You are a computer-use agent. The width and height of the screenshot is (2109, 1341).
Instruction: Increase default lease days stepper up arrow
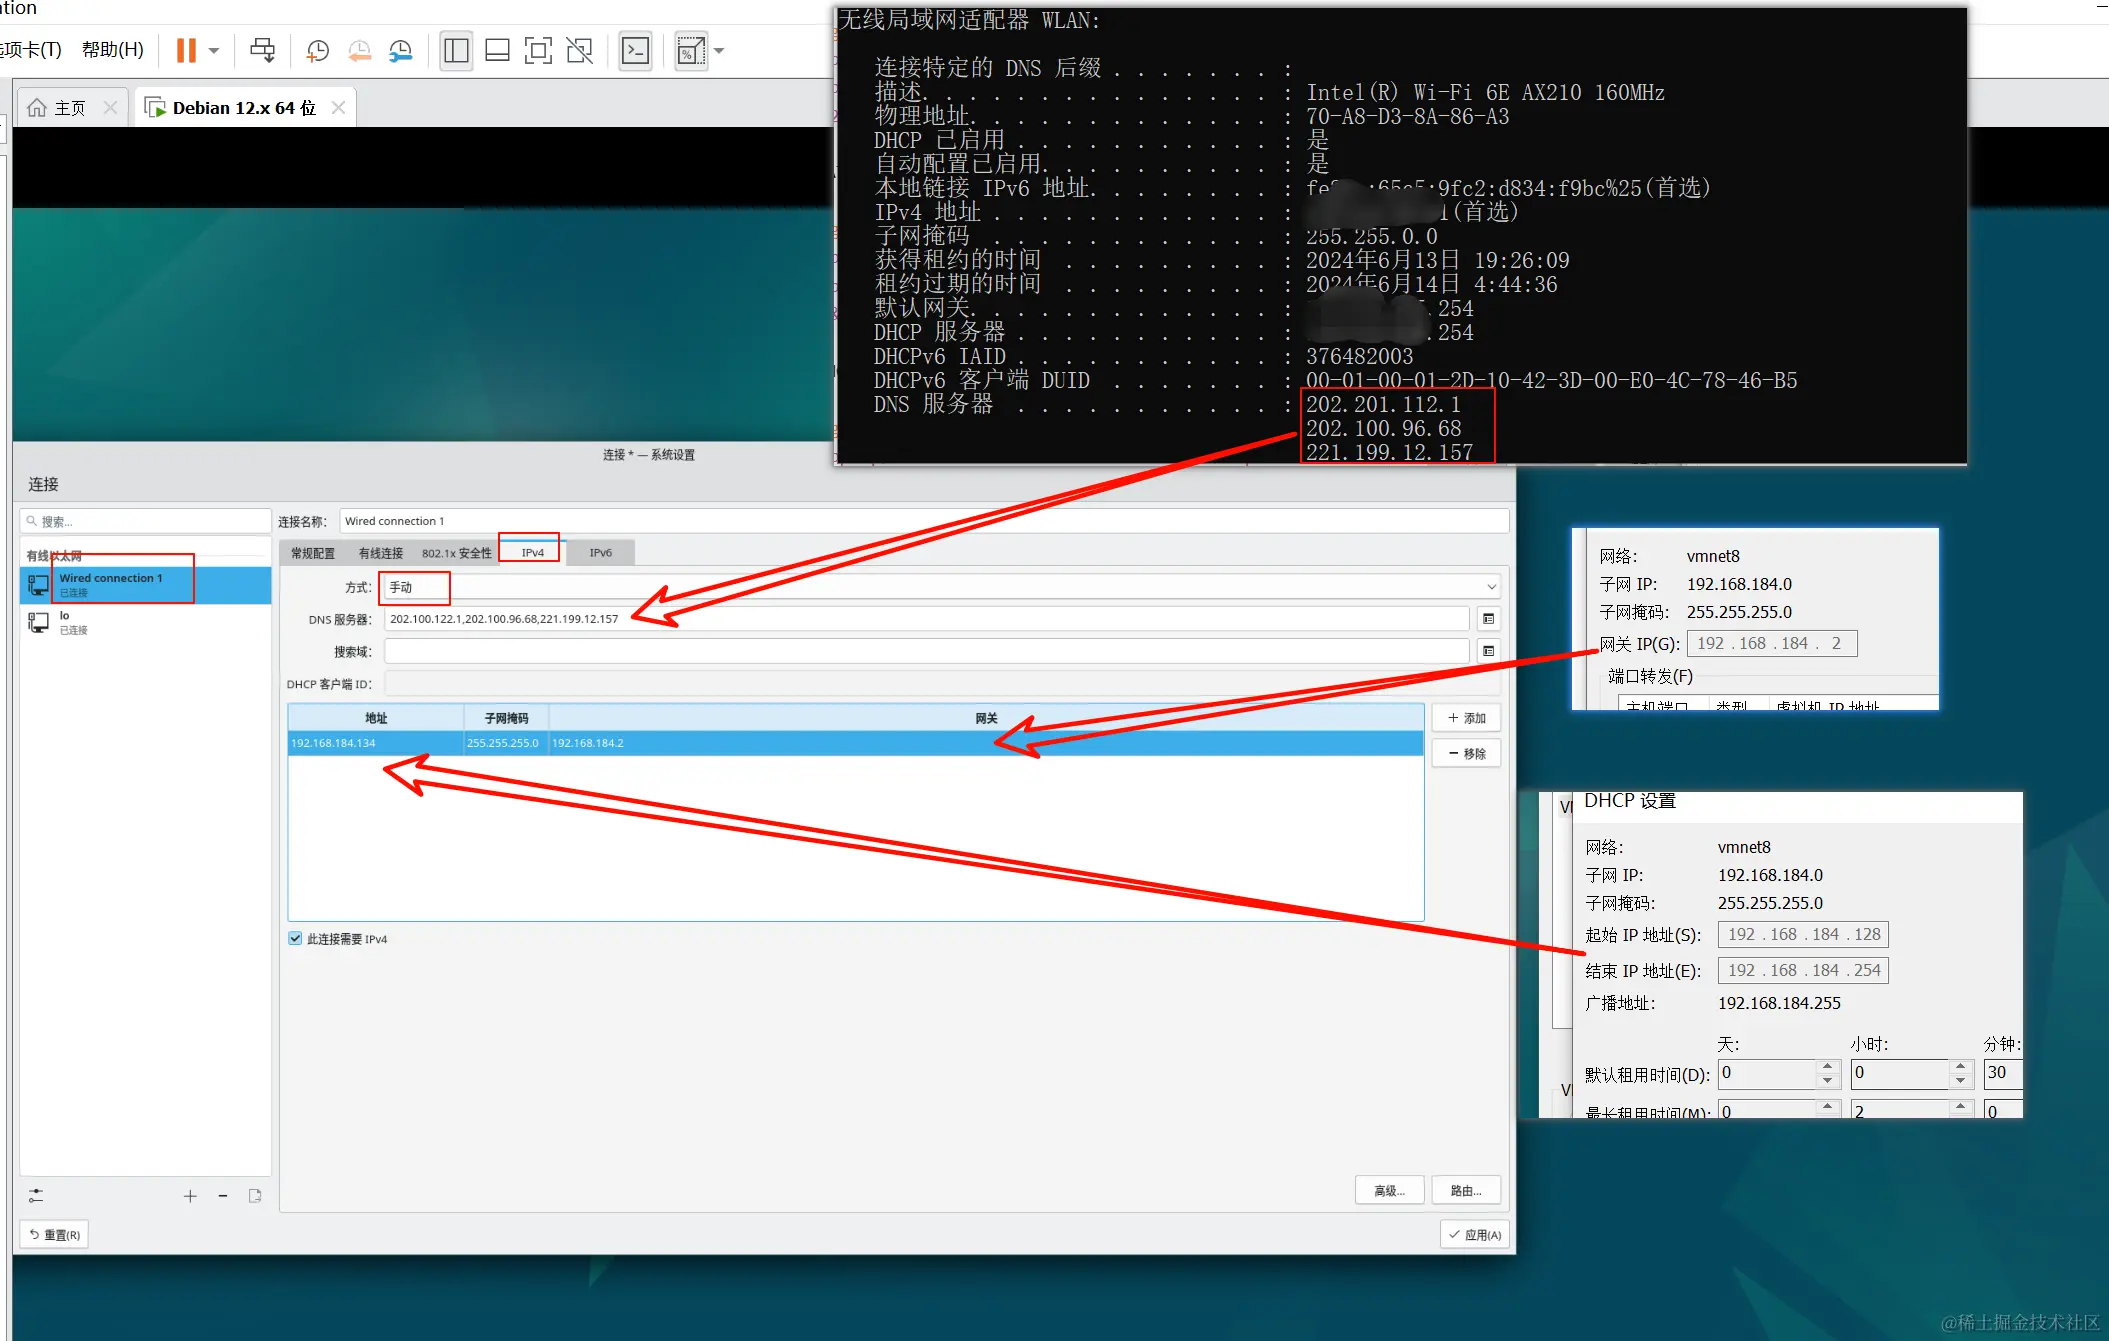pyautogui.click(x=1827, y=1066)
